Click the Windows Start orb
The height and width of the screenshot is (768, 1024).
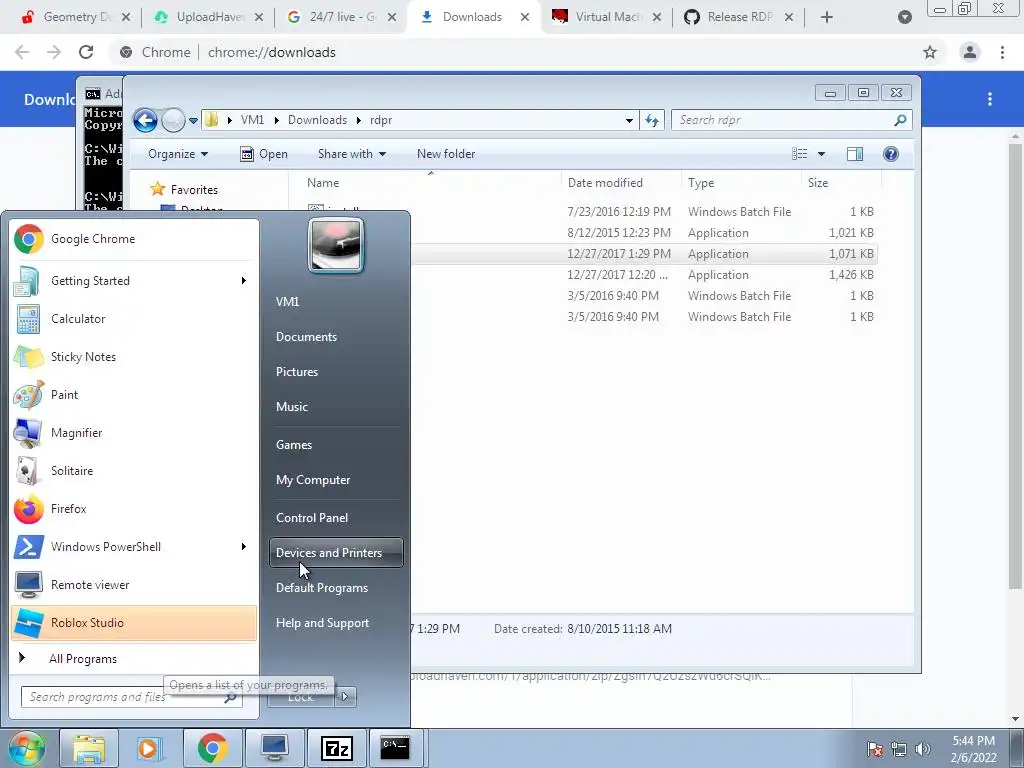(x=26, y=748)
